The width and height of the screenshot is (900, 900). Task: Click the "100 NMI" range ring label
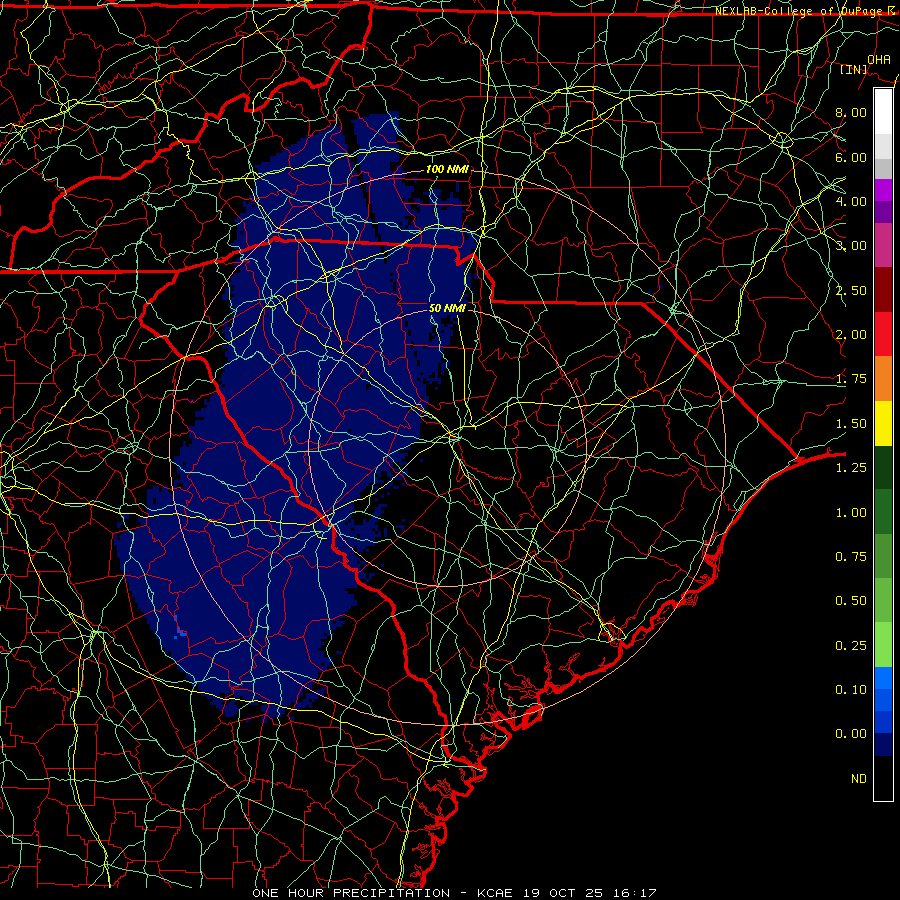point(447,169)
